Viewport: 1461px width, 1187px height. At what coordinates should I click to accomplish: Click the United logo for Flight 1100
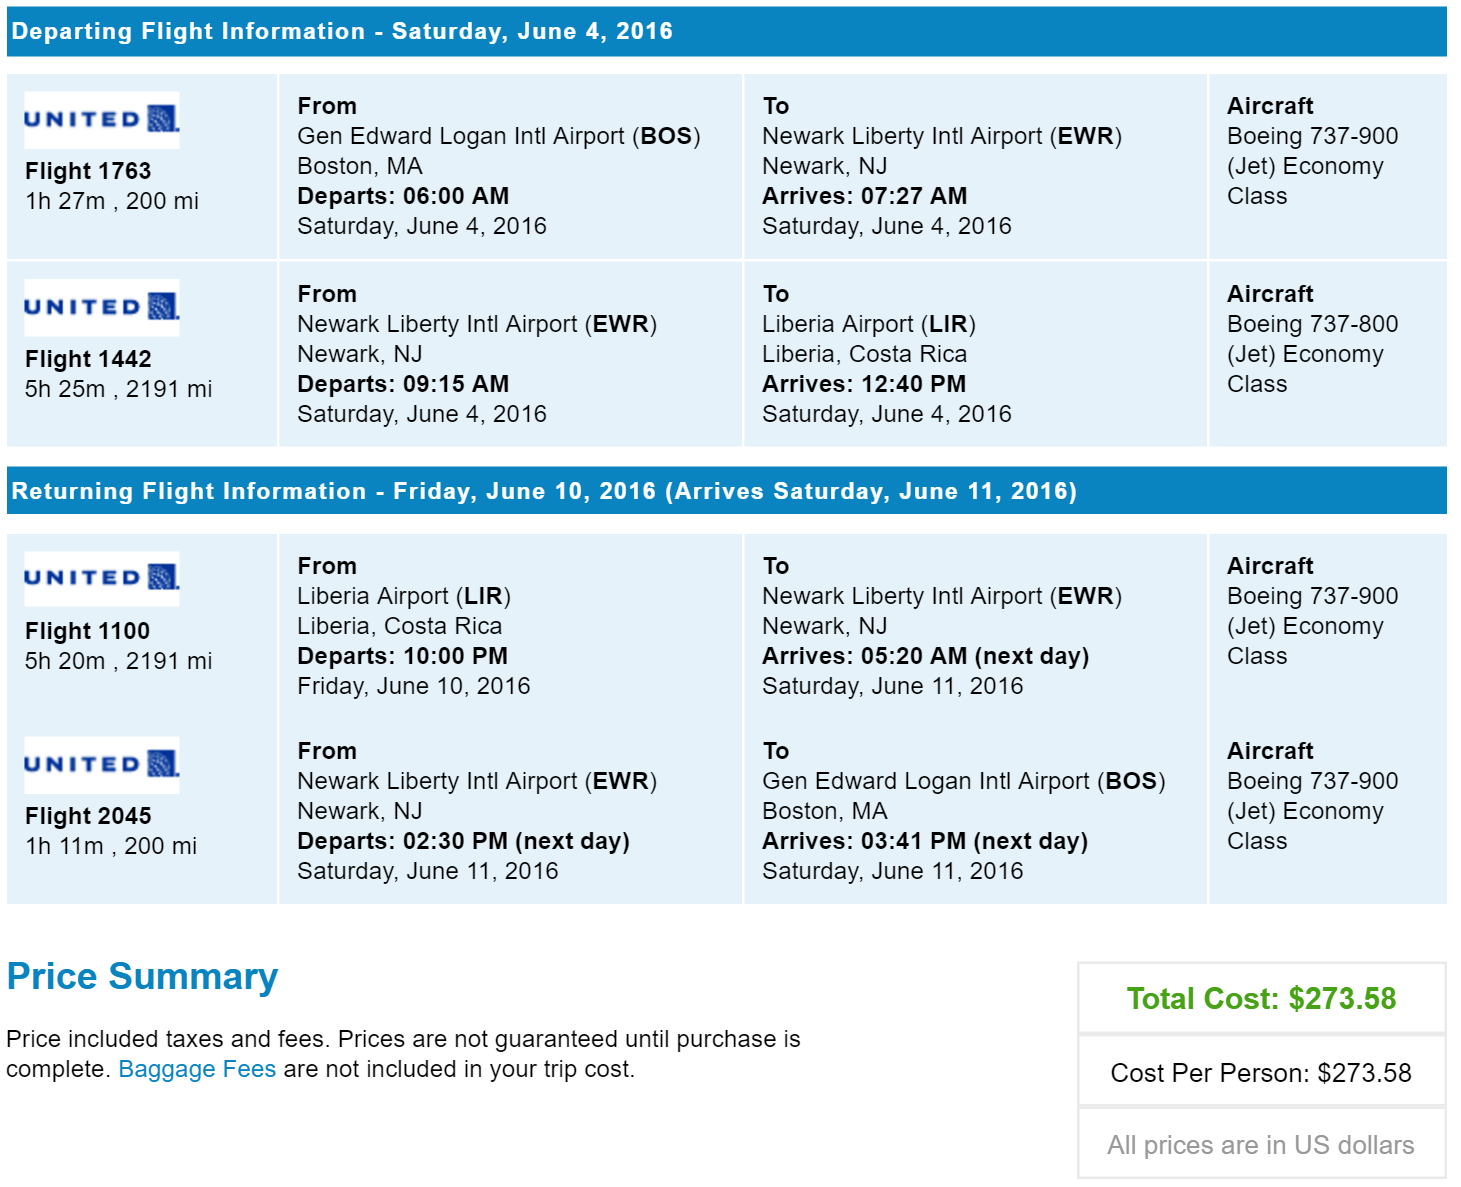click(102, 578)
